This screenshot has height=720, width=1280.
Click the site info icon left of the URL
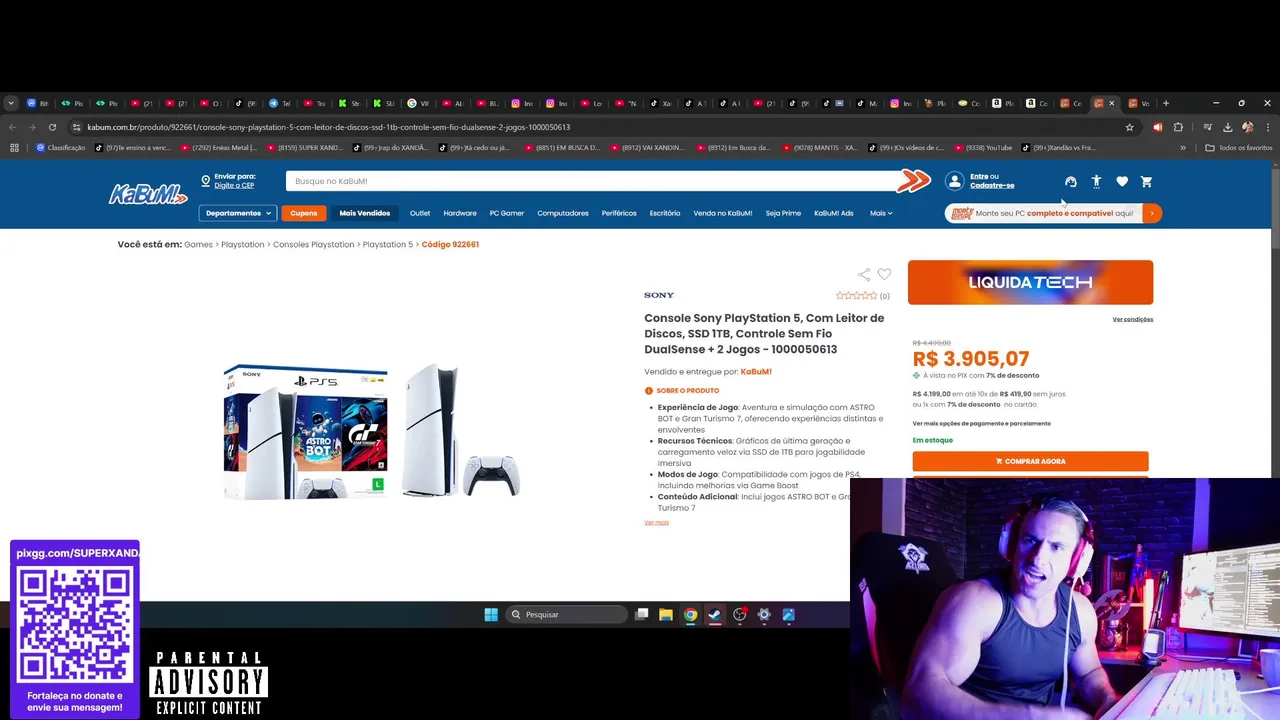(x=76, y=127)
